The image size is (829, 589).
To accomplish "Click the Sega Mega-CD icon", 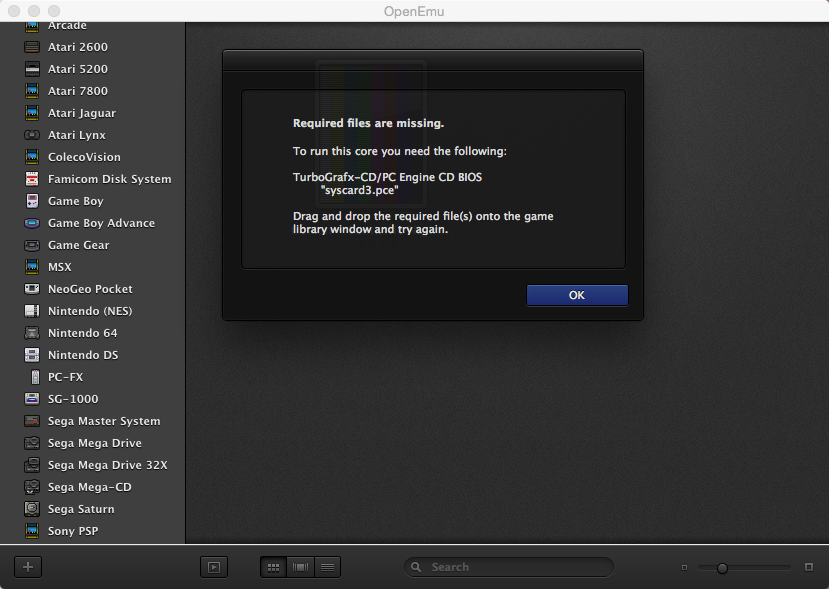I will [32, 487].
